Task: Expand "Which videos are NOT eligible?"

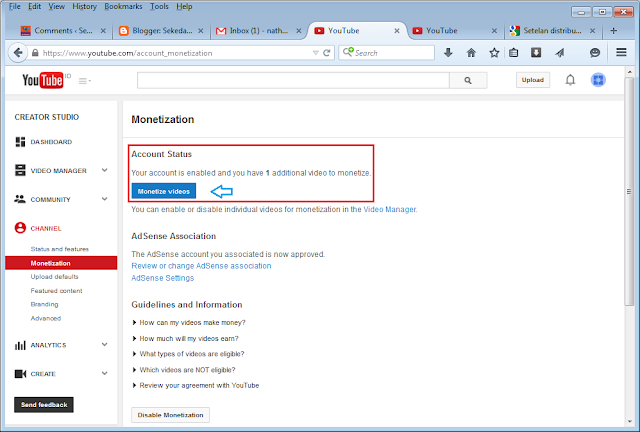Action: coord(184,370)
